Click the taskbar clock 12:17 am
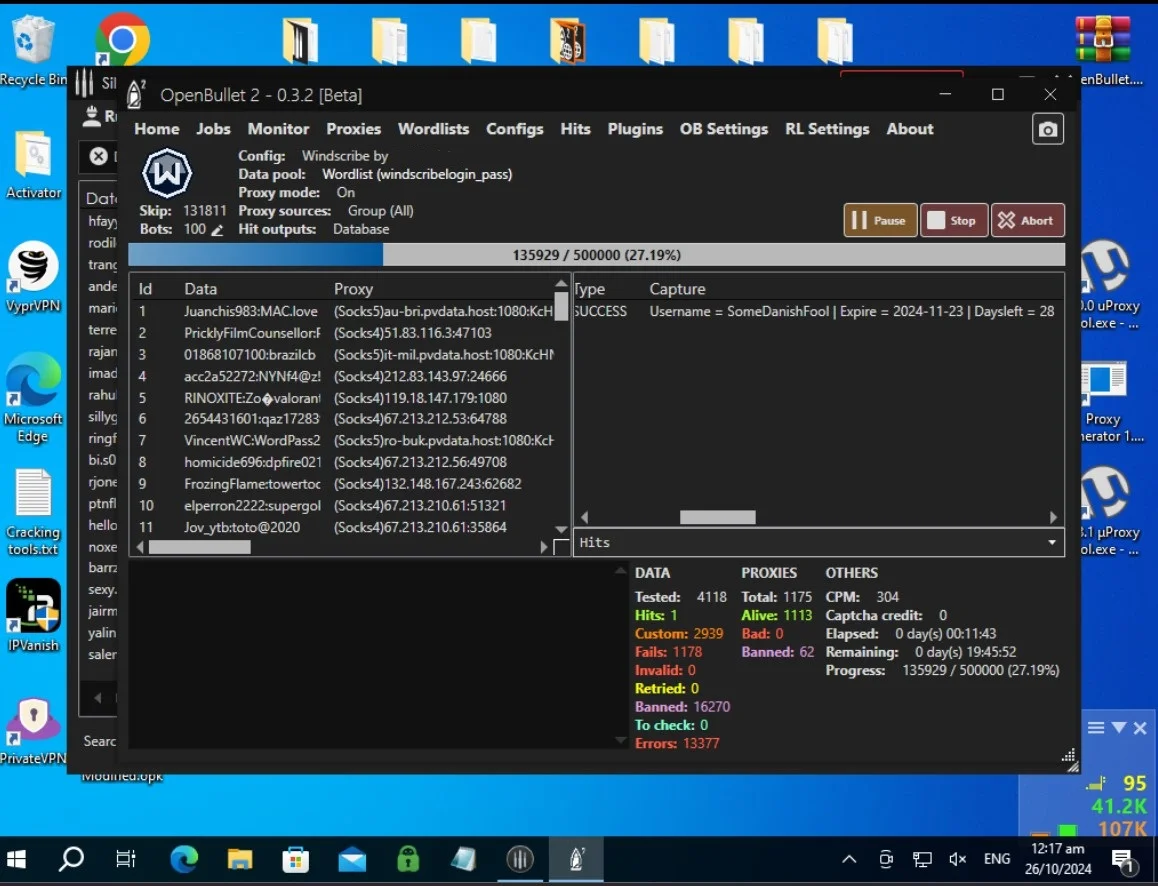 (x=1058, y=849)
